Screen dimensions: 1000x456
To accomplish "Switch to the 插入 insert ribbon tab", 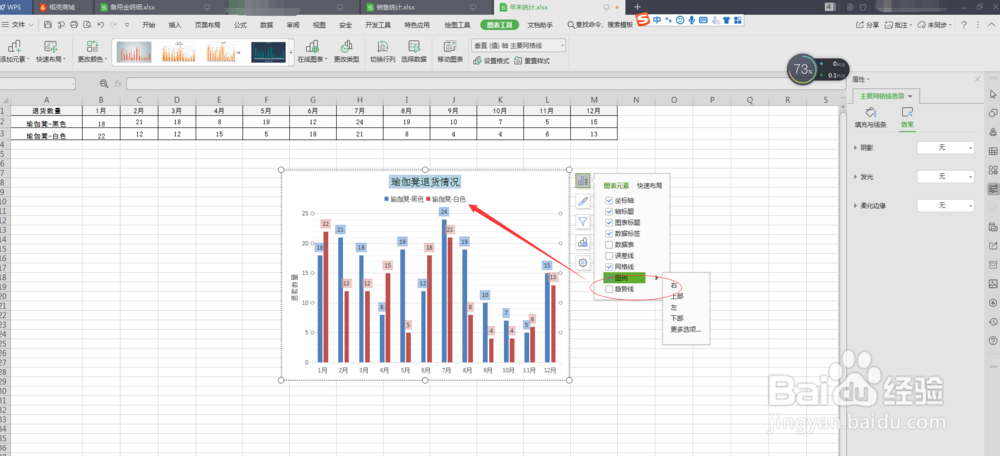I will pos(175,25).
